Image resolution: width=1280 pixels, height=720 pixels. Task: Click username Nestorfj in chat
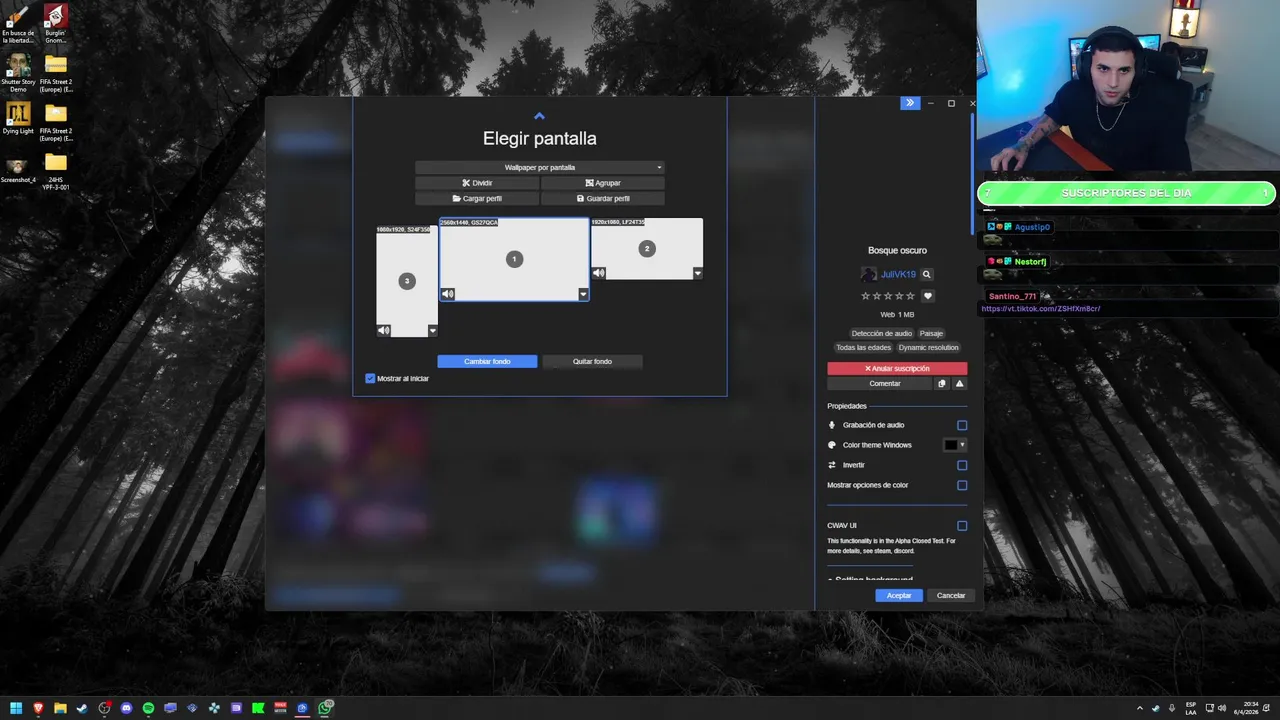pyautogui.click(x=1030, y=262)
